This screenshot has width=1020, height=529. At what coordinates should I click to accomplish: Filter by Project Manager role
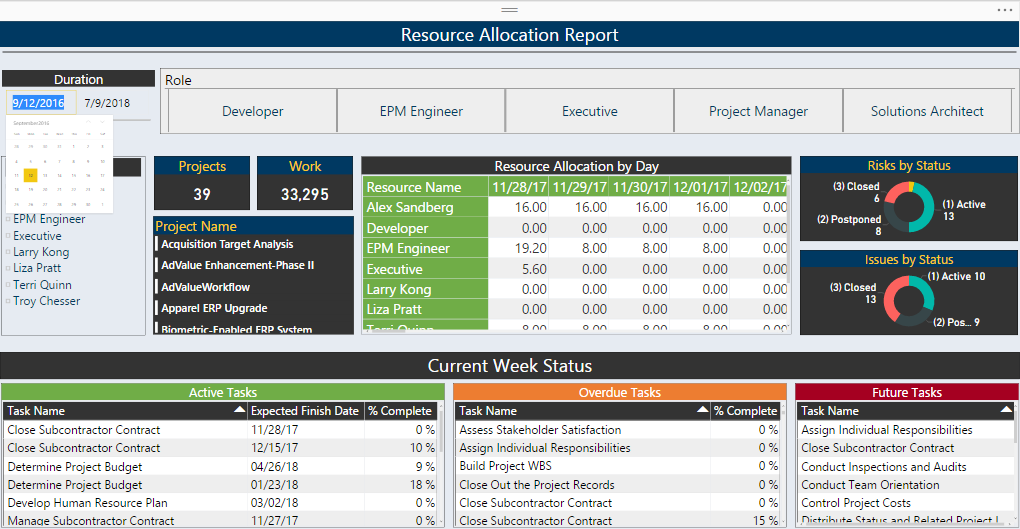pos(758,111)
